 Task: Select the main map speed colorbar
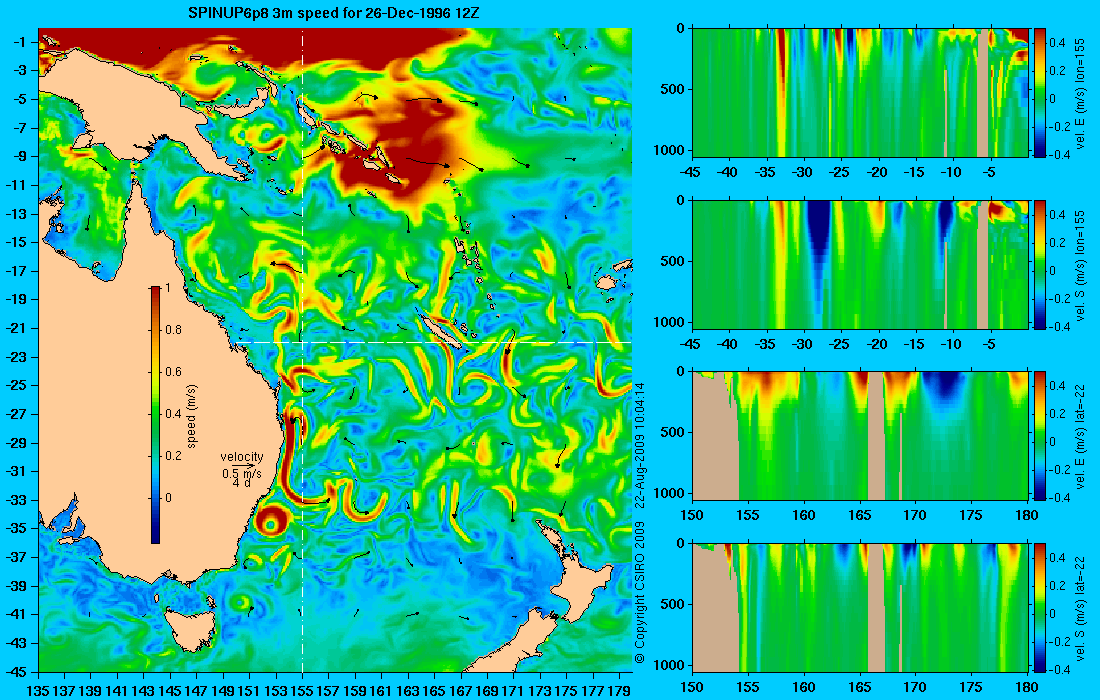[155, 415]
